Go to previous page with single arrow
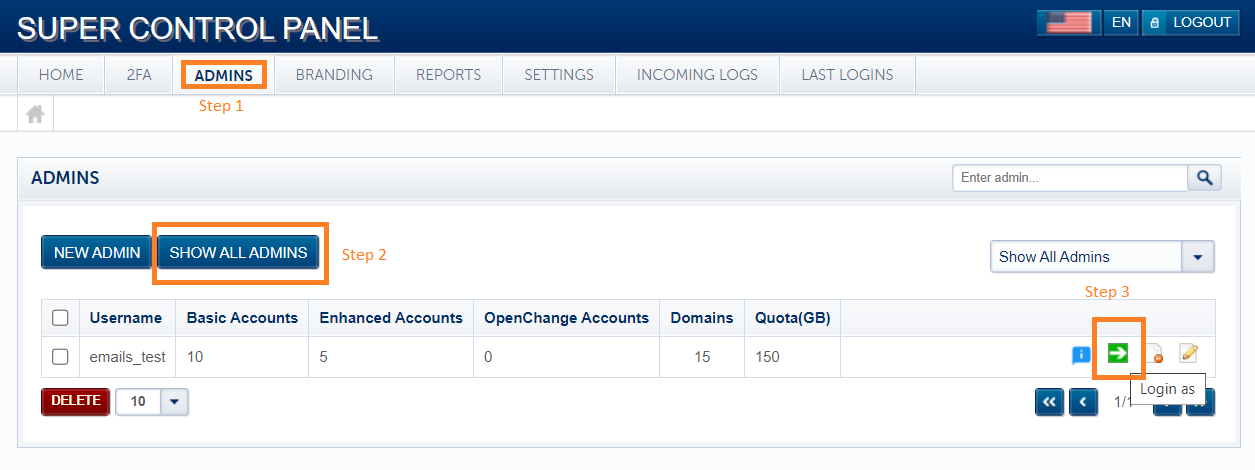The height and width of the screenshot is (470, 1255). 1083,401
